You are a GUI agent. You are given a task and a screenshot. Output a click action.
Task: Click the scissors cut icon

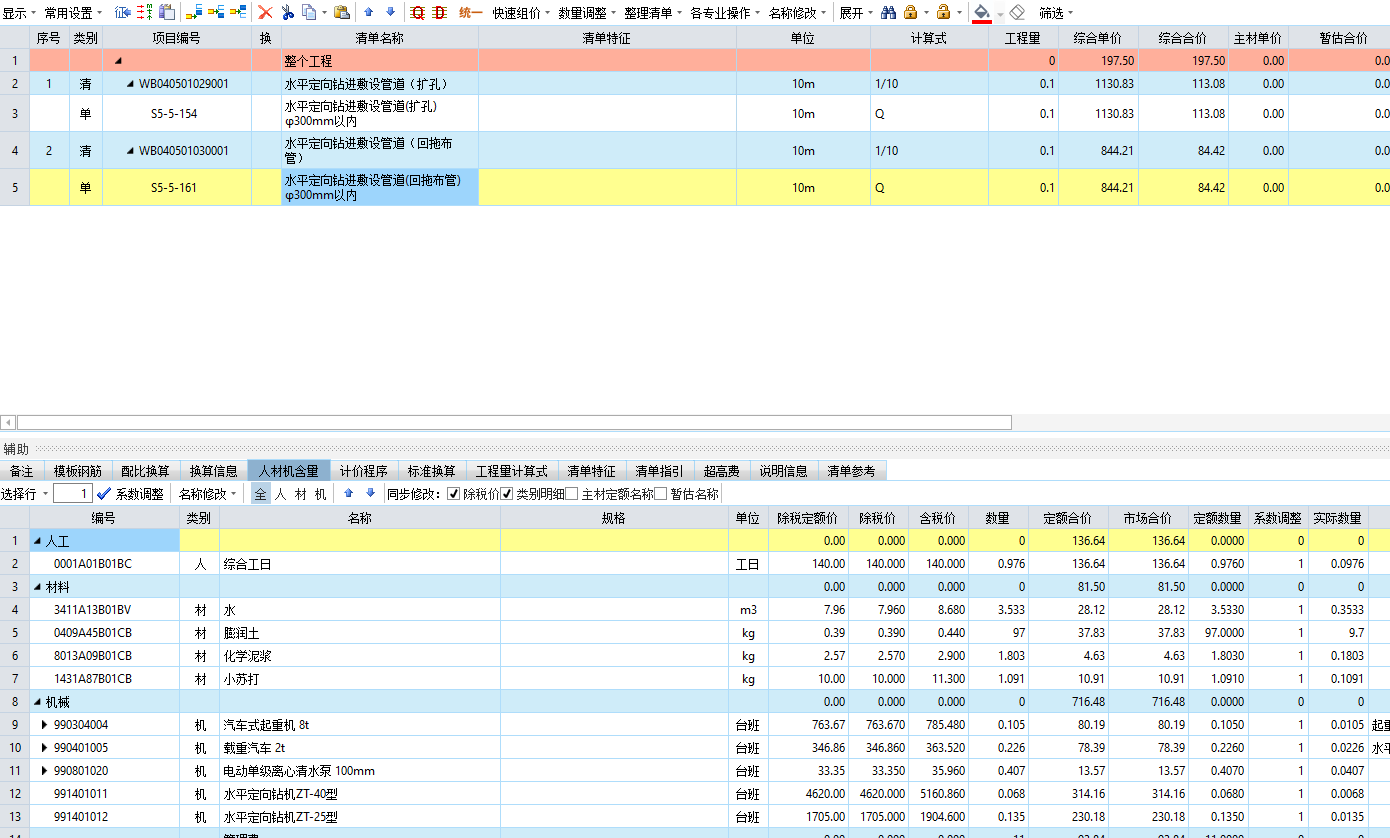tap(287, 12)
